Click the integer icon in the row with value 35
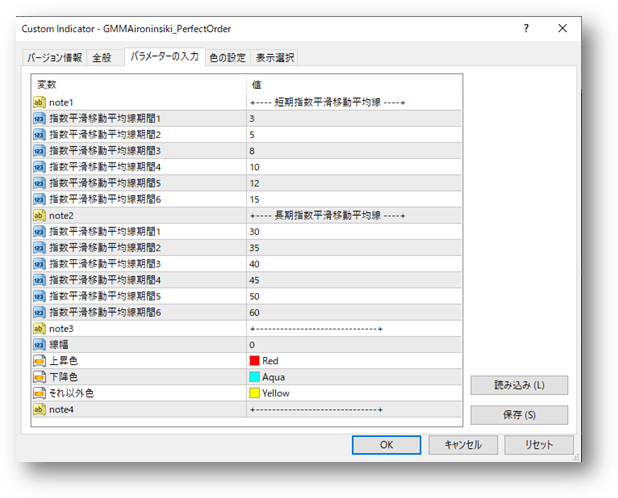Screen dimensions: 618x498 pyautogui.click(x=39, y=248)
